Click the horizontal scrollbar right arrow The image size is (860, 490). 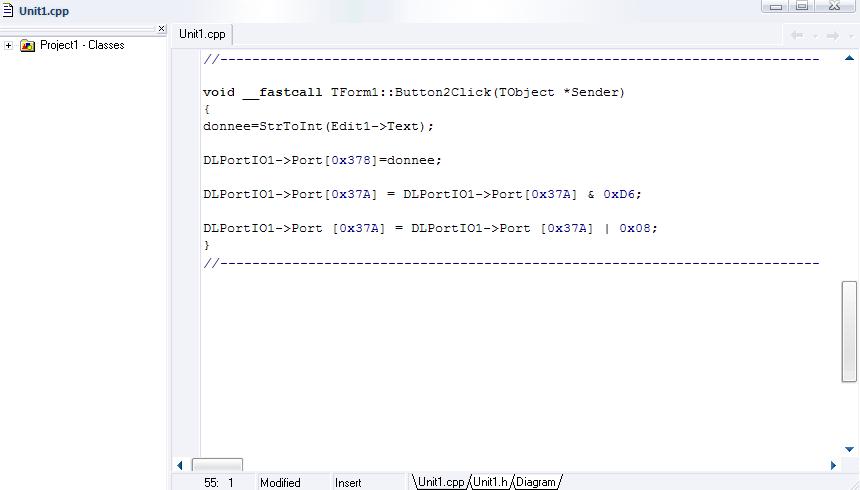pyautogui.click(x=833, y=465)
